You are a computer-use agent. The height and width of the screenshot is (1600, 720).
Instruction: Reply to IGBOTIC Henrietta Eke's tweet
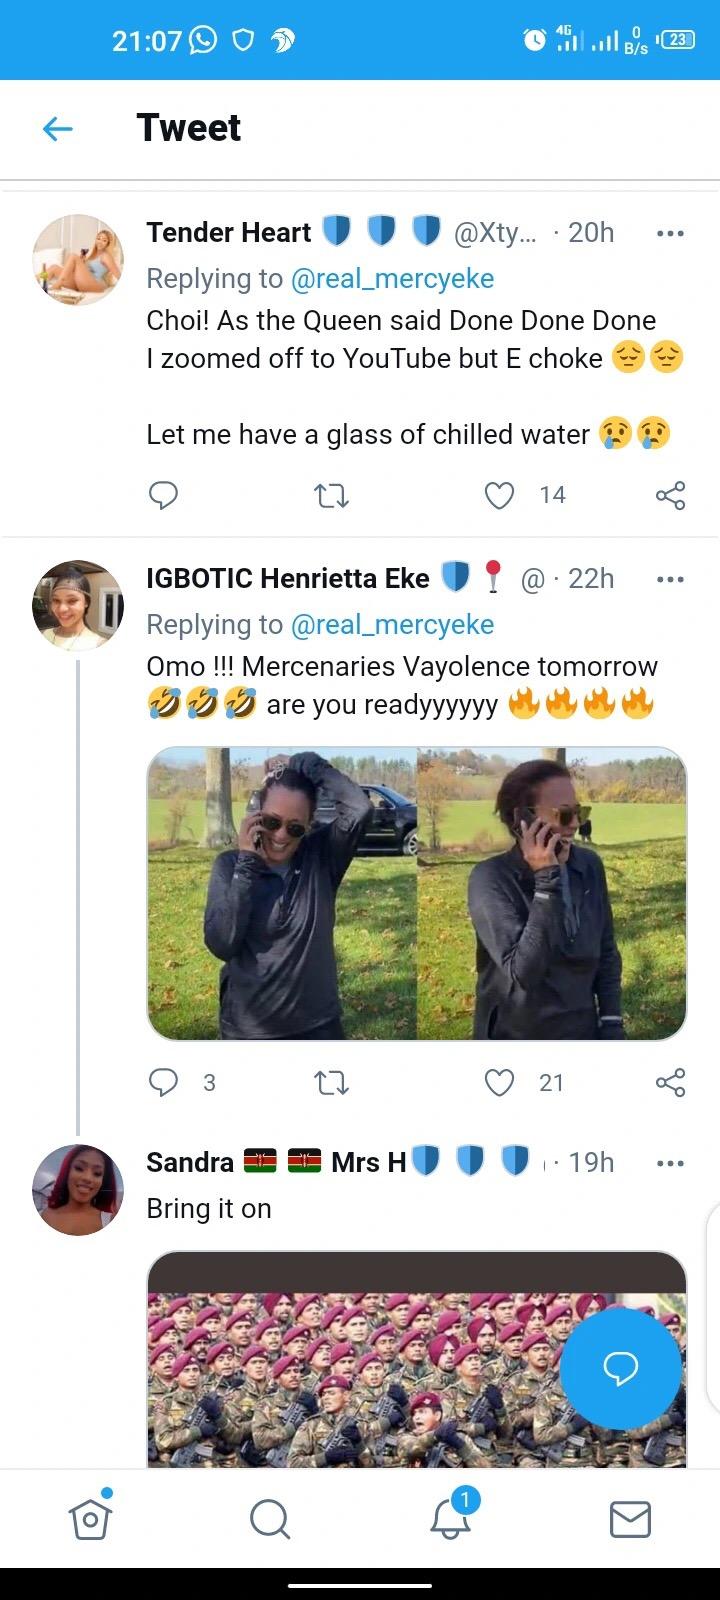tap(163, 1082)
